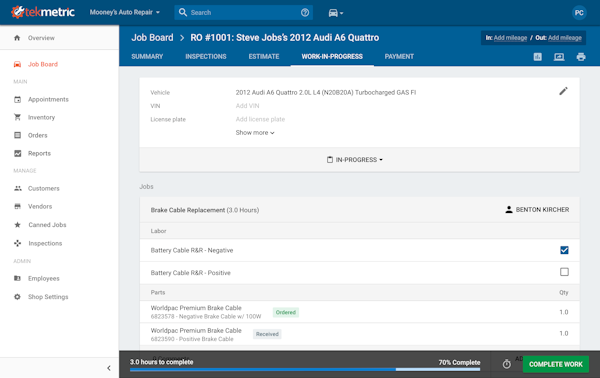This screenshot has width=600, height=378.
Task: Open the vehicle car icon menu
Action: pos(336,13)
